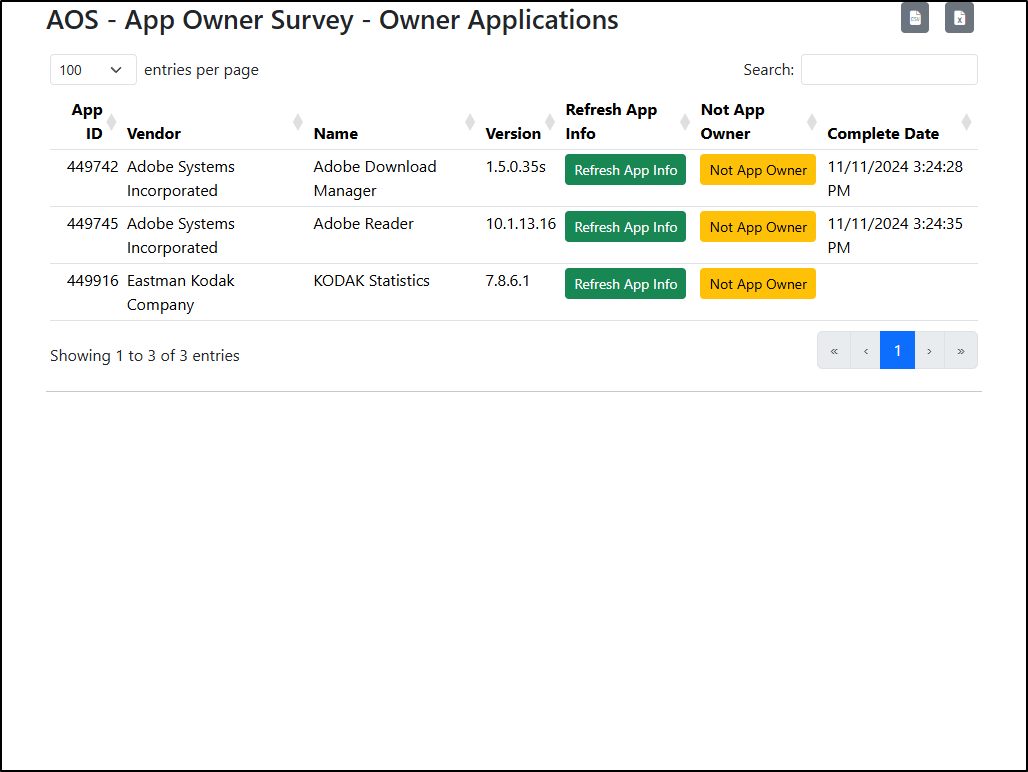
Task: Select the Showing 1 to 3 entries text
Action: click(x=145, y=356)
